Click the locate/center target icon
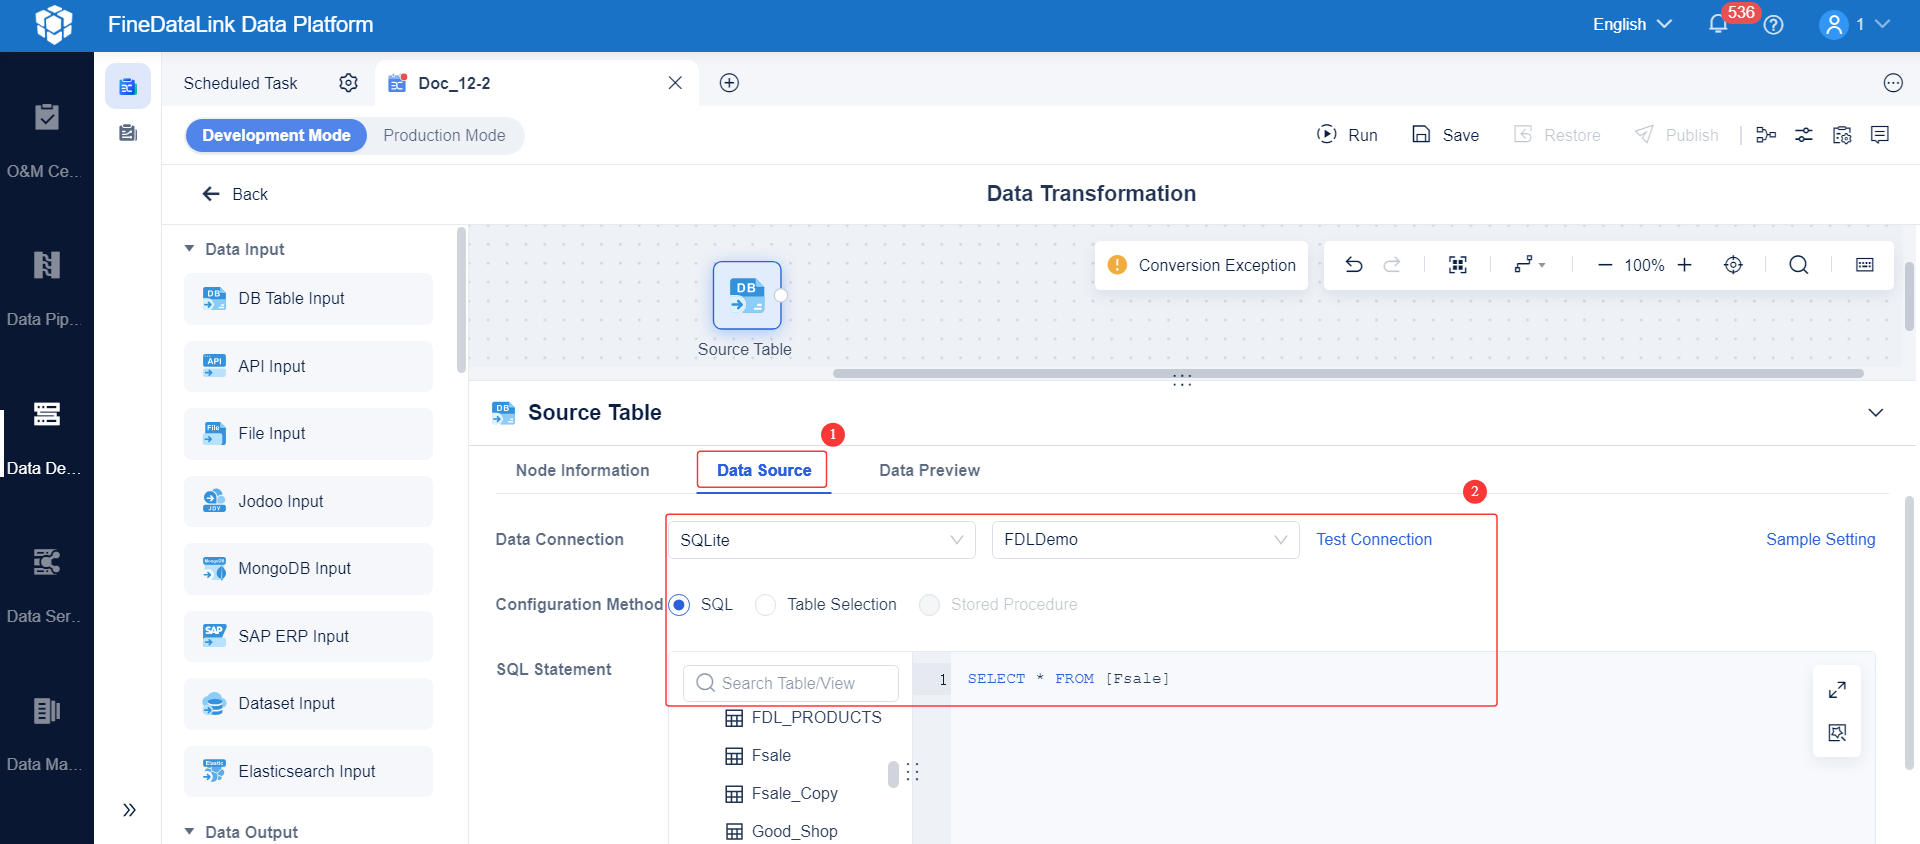Screen dimensions: 1920x844 pyautogui.click(x=1733, y=265)
